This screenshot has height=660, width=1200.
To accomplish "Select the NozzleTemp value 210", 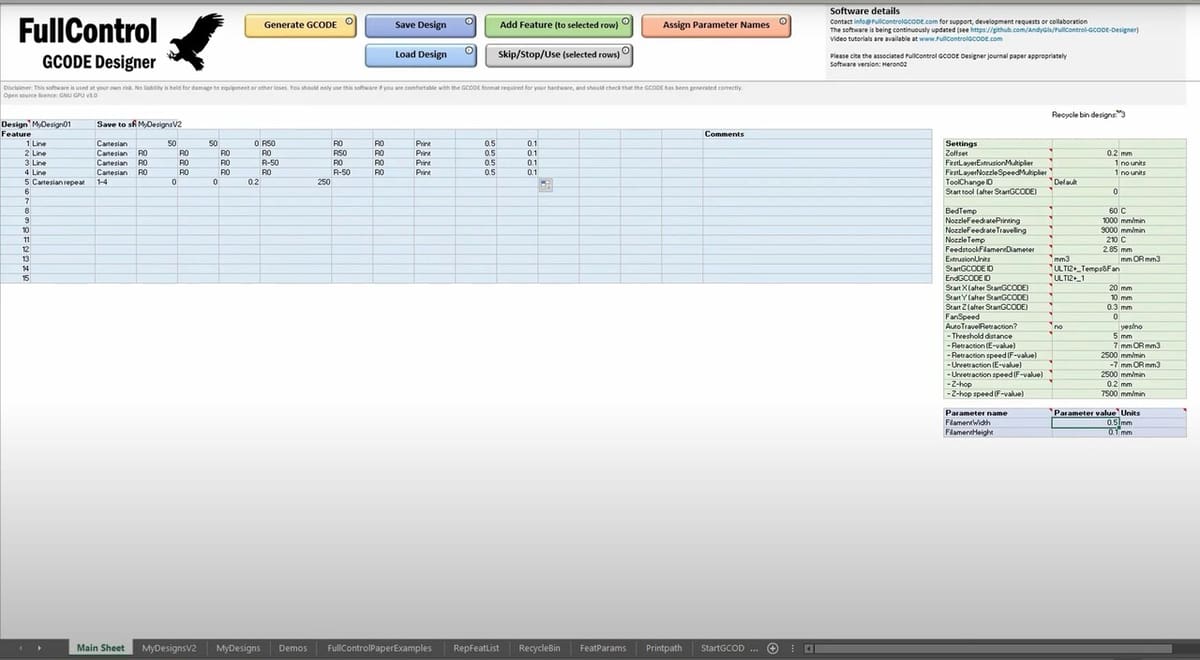I will point(1084,240).
